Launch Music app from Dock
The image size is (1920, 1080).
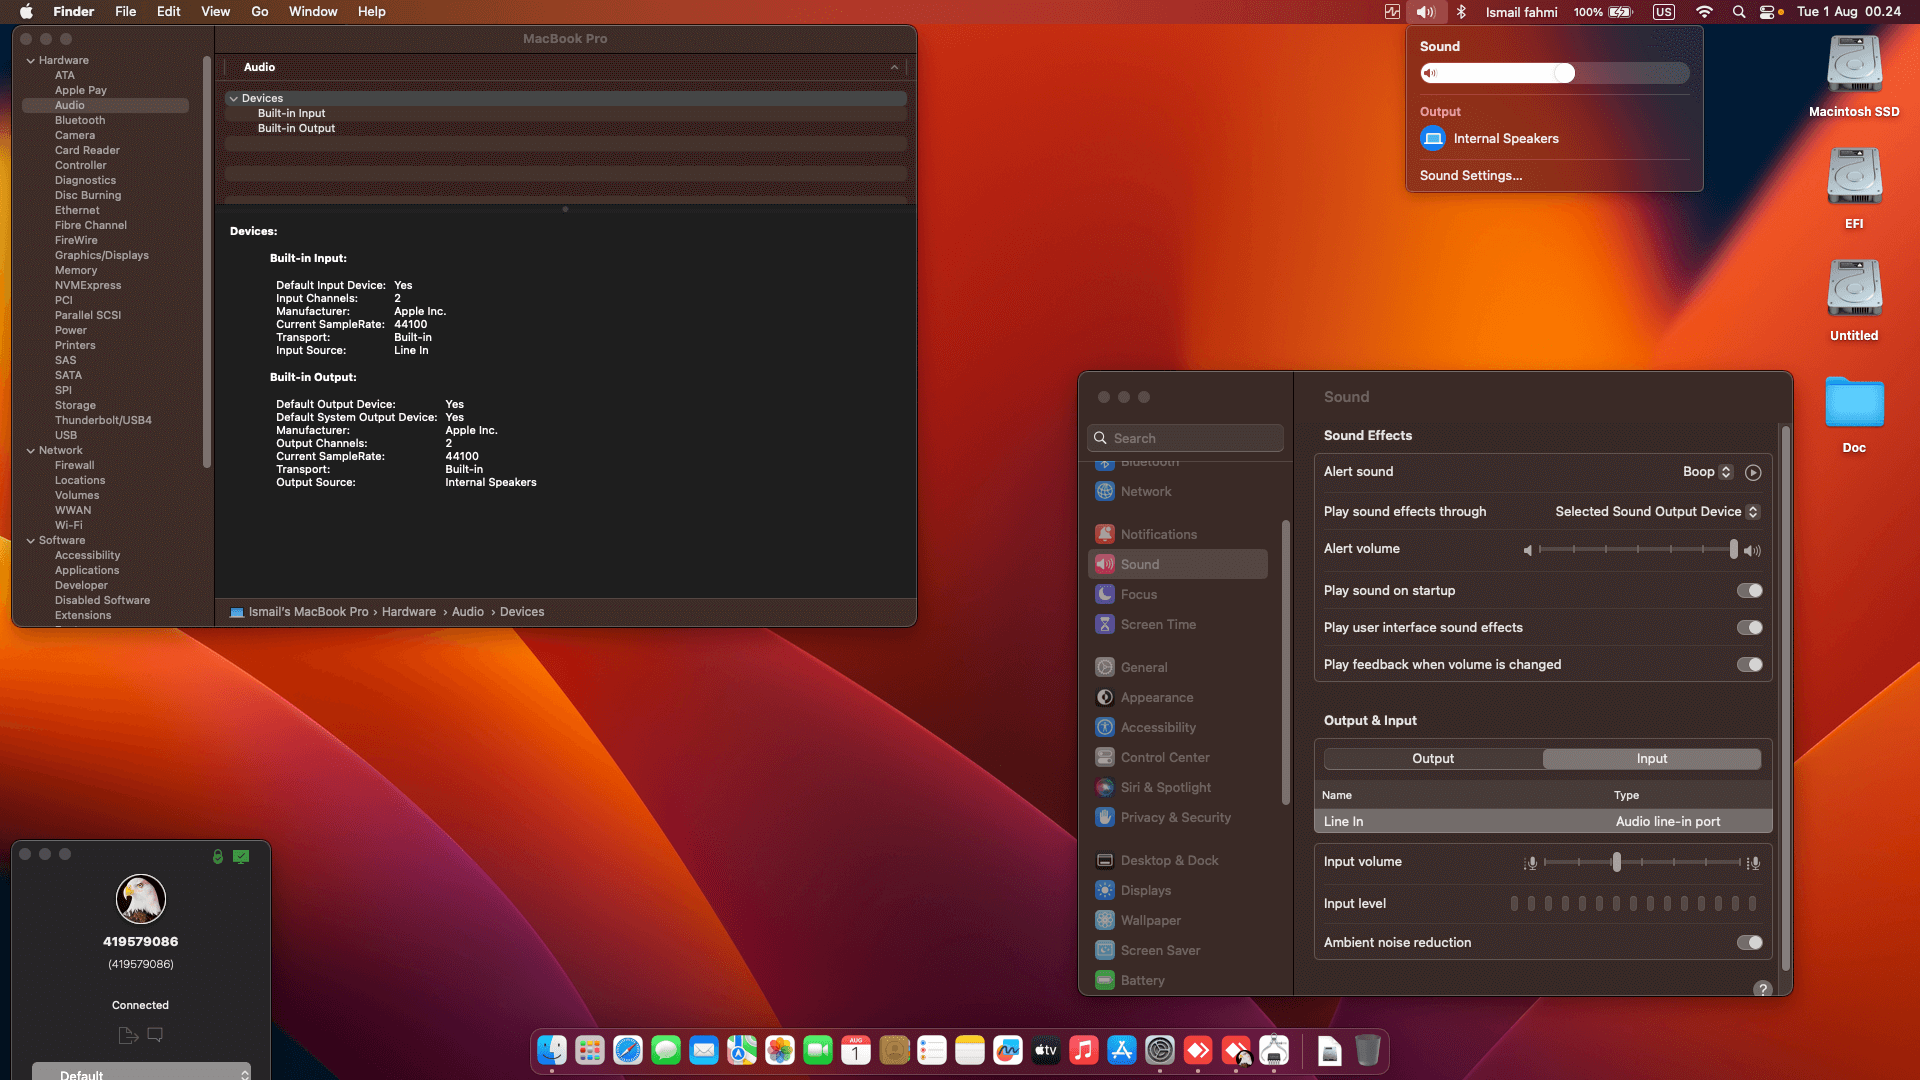click(x=1084, y=1051)
